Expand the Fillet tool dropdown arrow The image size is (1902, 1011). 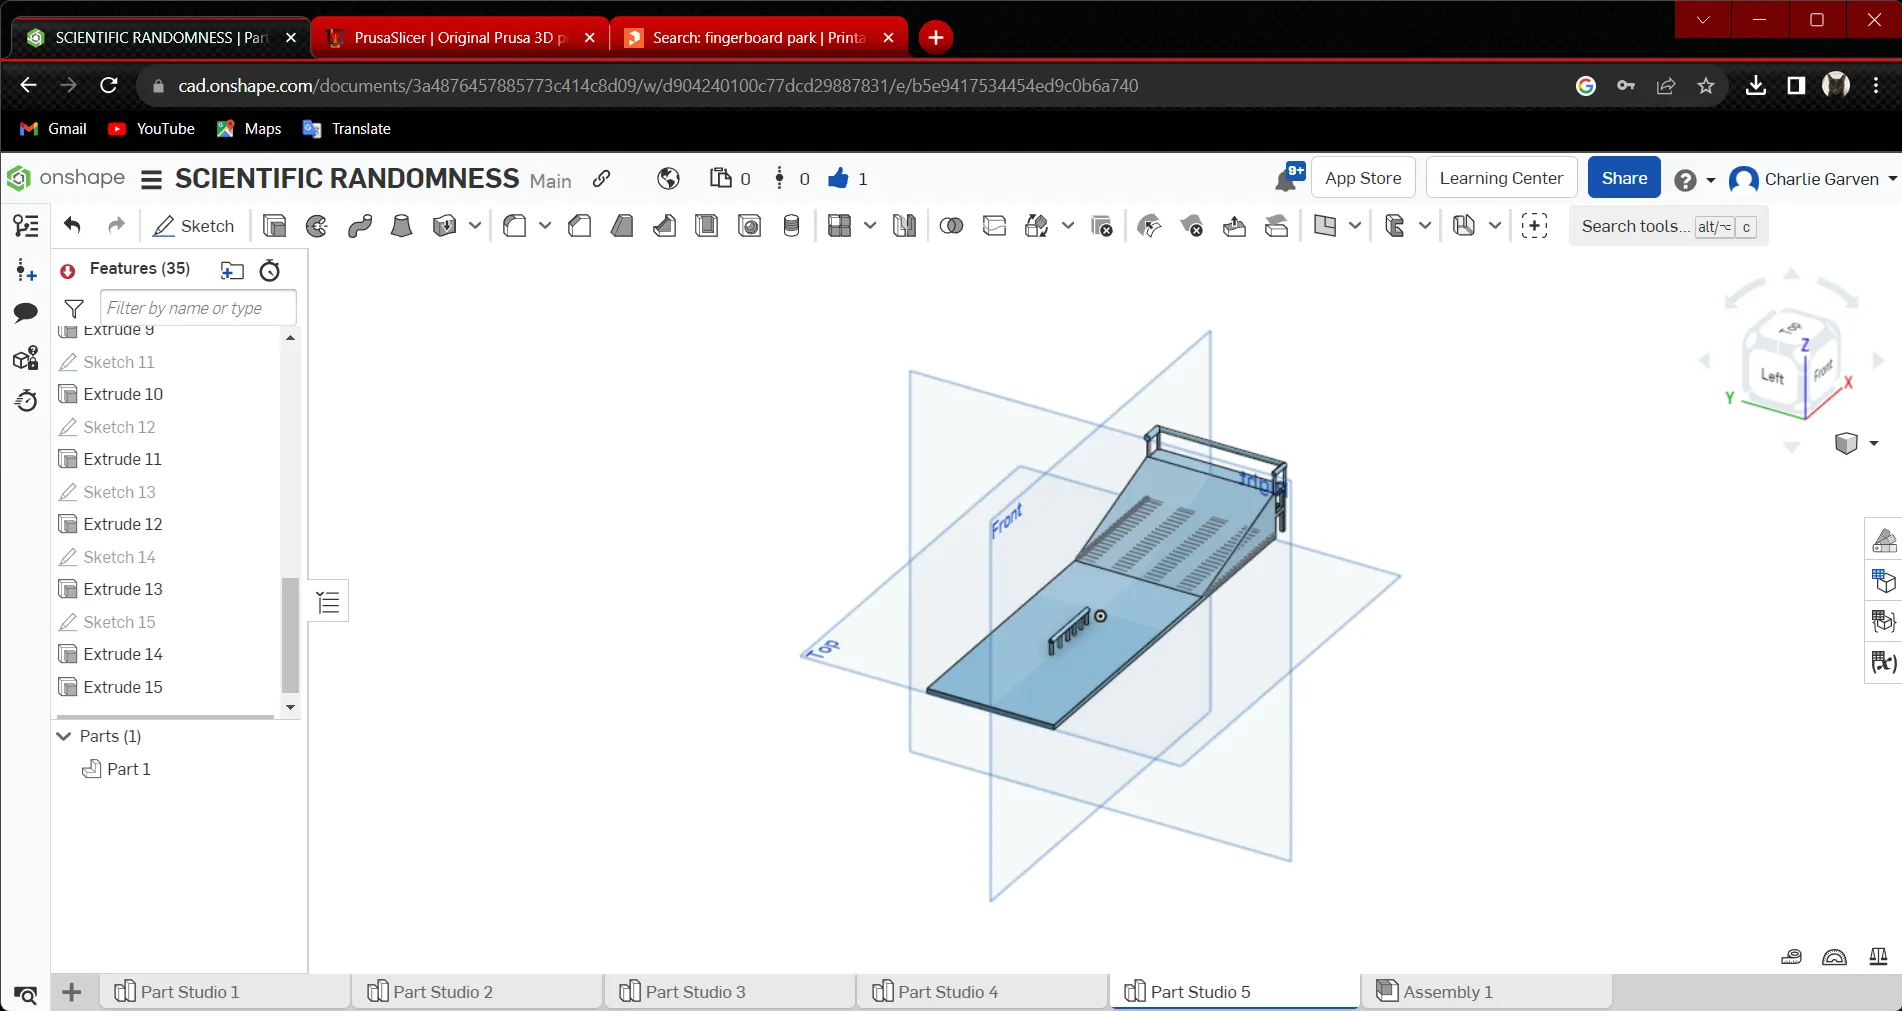click(x=545, y=226)
